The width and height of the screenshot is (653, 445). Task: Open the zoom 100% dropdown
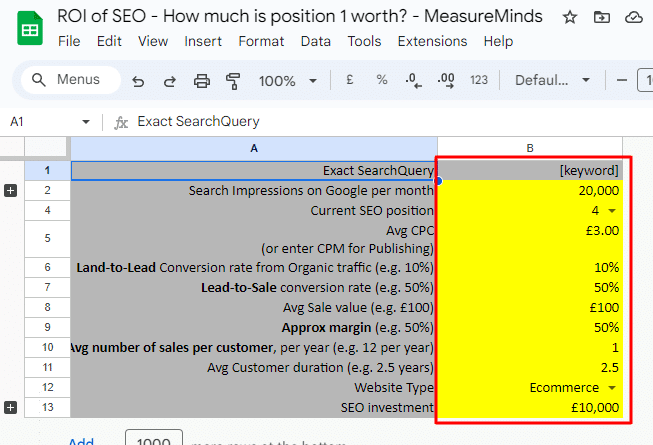287,81
